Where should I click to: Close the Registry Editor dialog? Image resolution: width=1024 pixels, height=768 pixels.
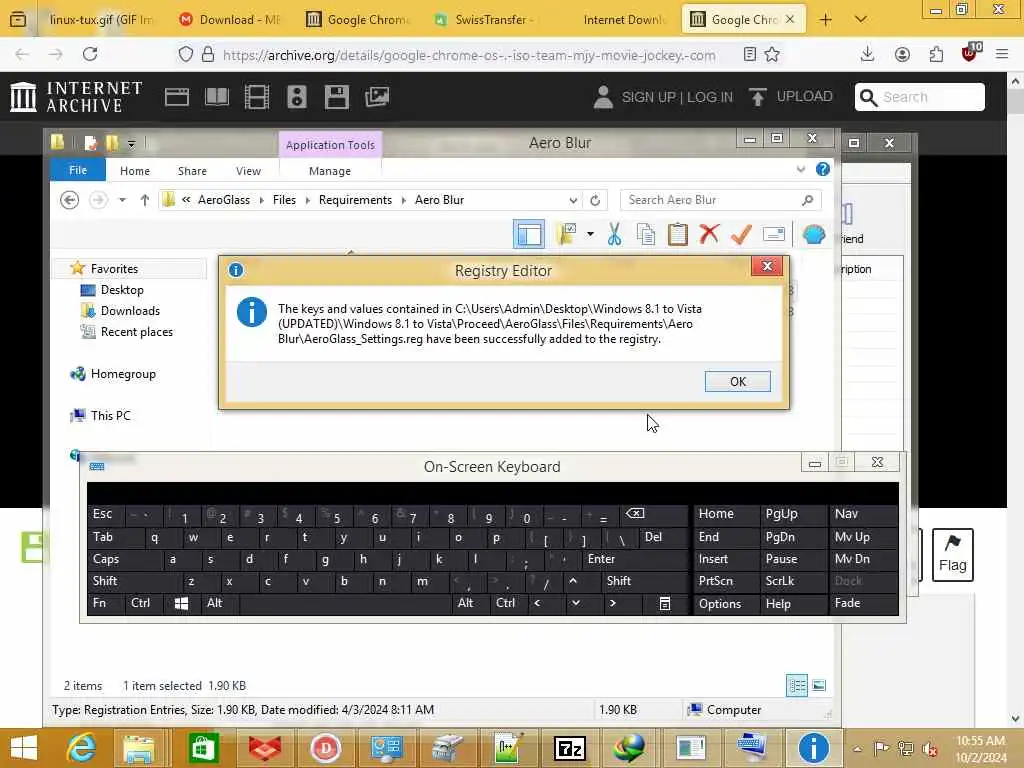(767, 266)
